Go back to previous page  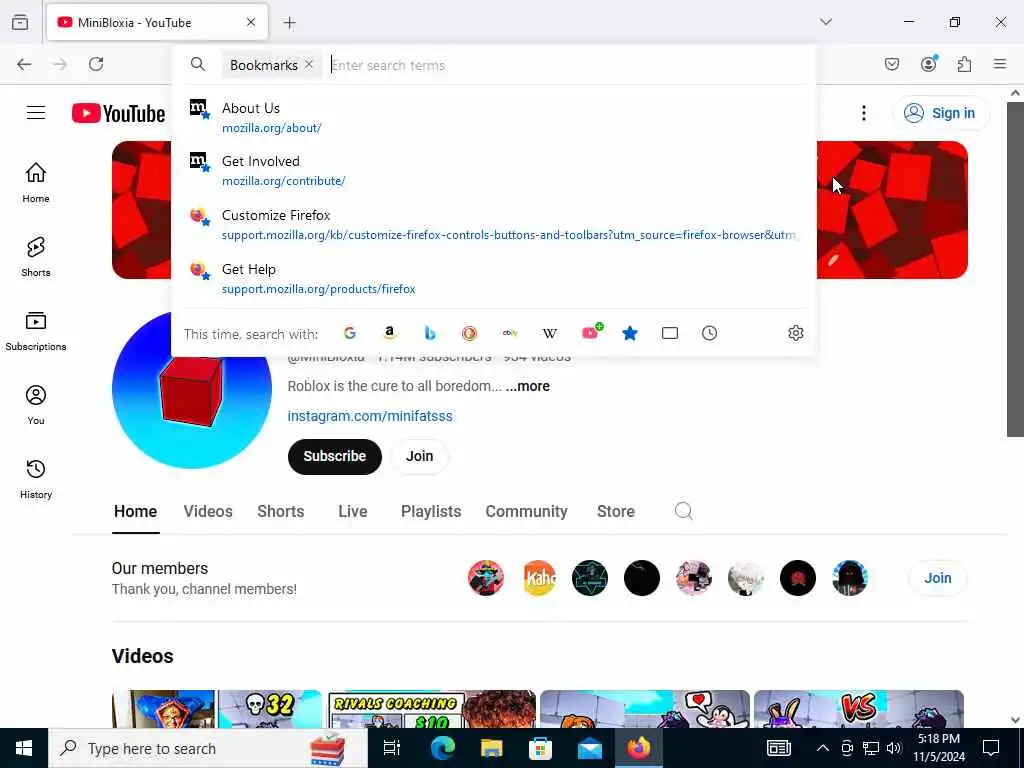click(24, 64)
